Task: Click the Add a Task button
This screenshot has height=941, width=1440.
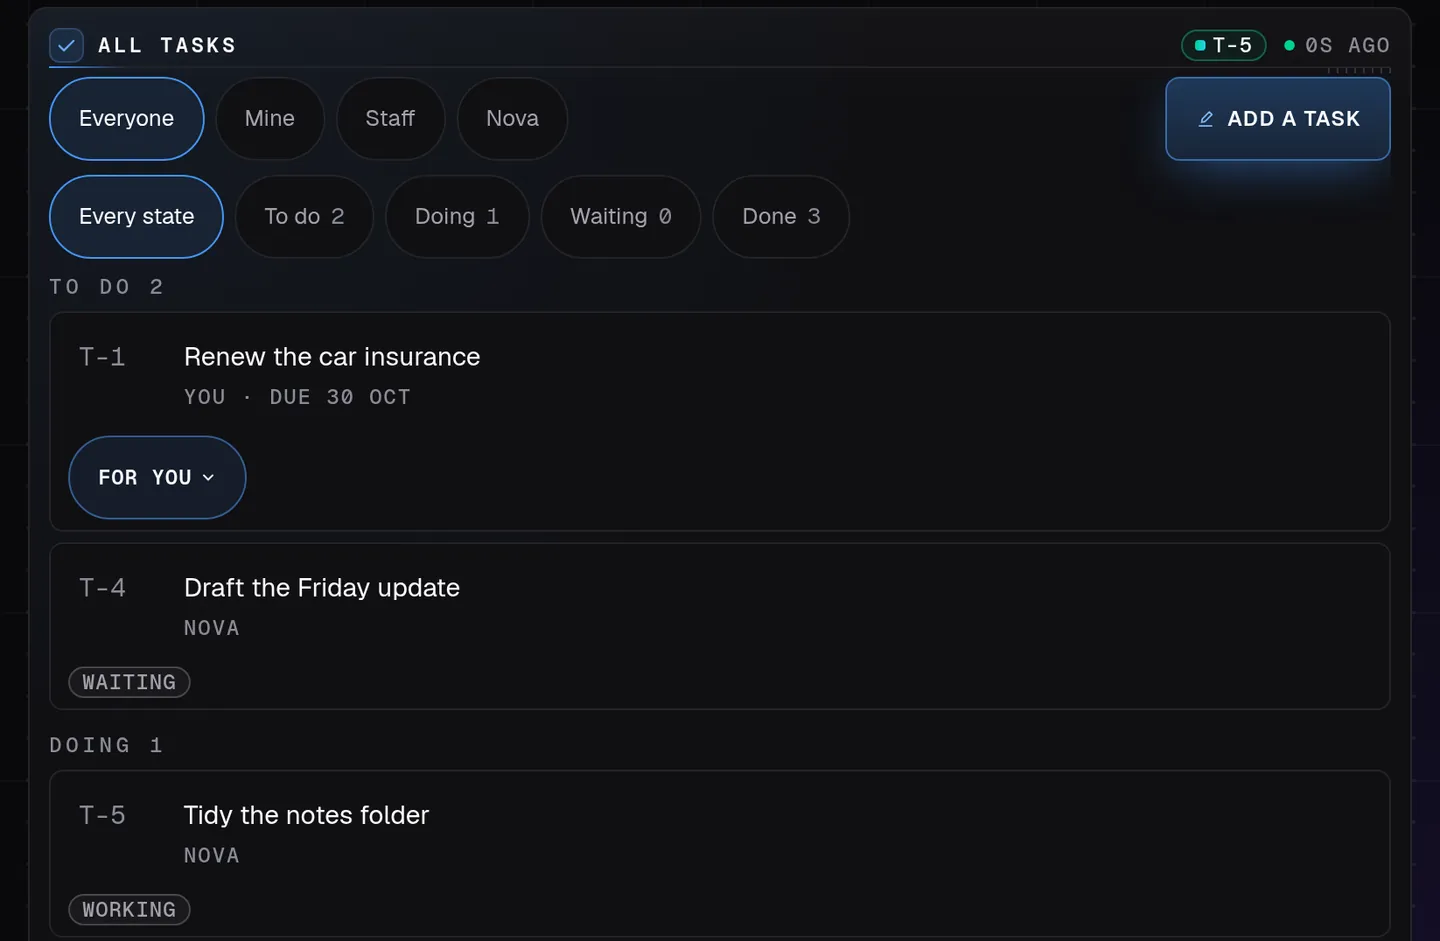Action: click(1278, 119)
